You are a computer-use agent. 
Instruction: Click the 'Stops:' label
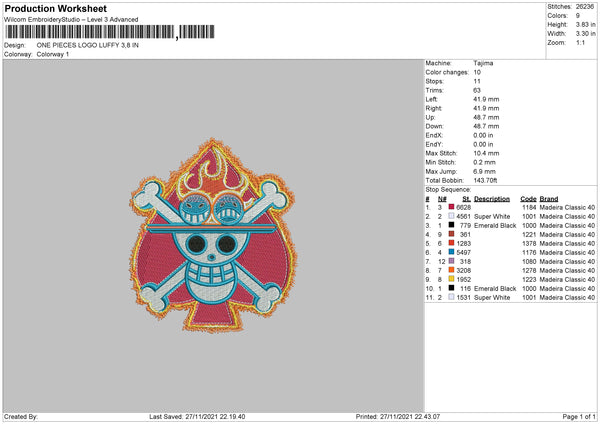click(435, 81)
